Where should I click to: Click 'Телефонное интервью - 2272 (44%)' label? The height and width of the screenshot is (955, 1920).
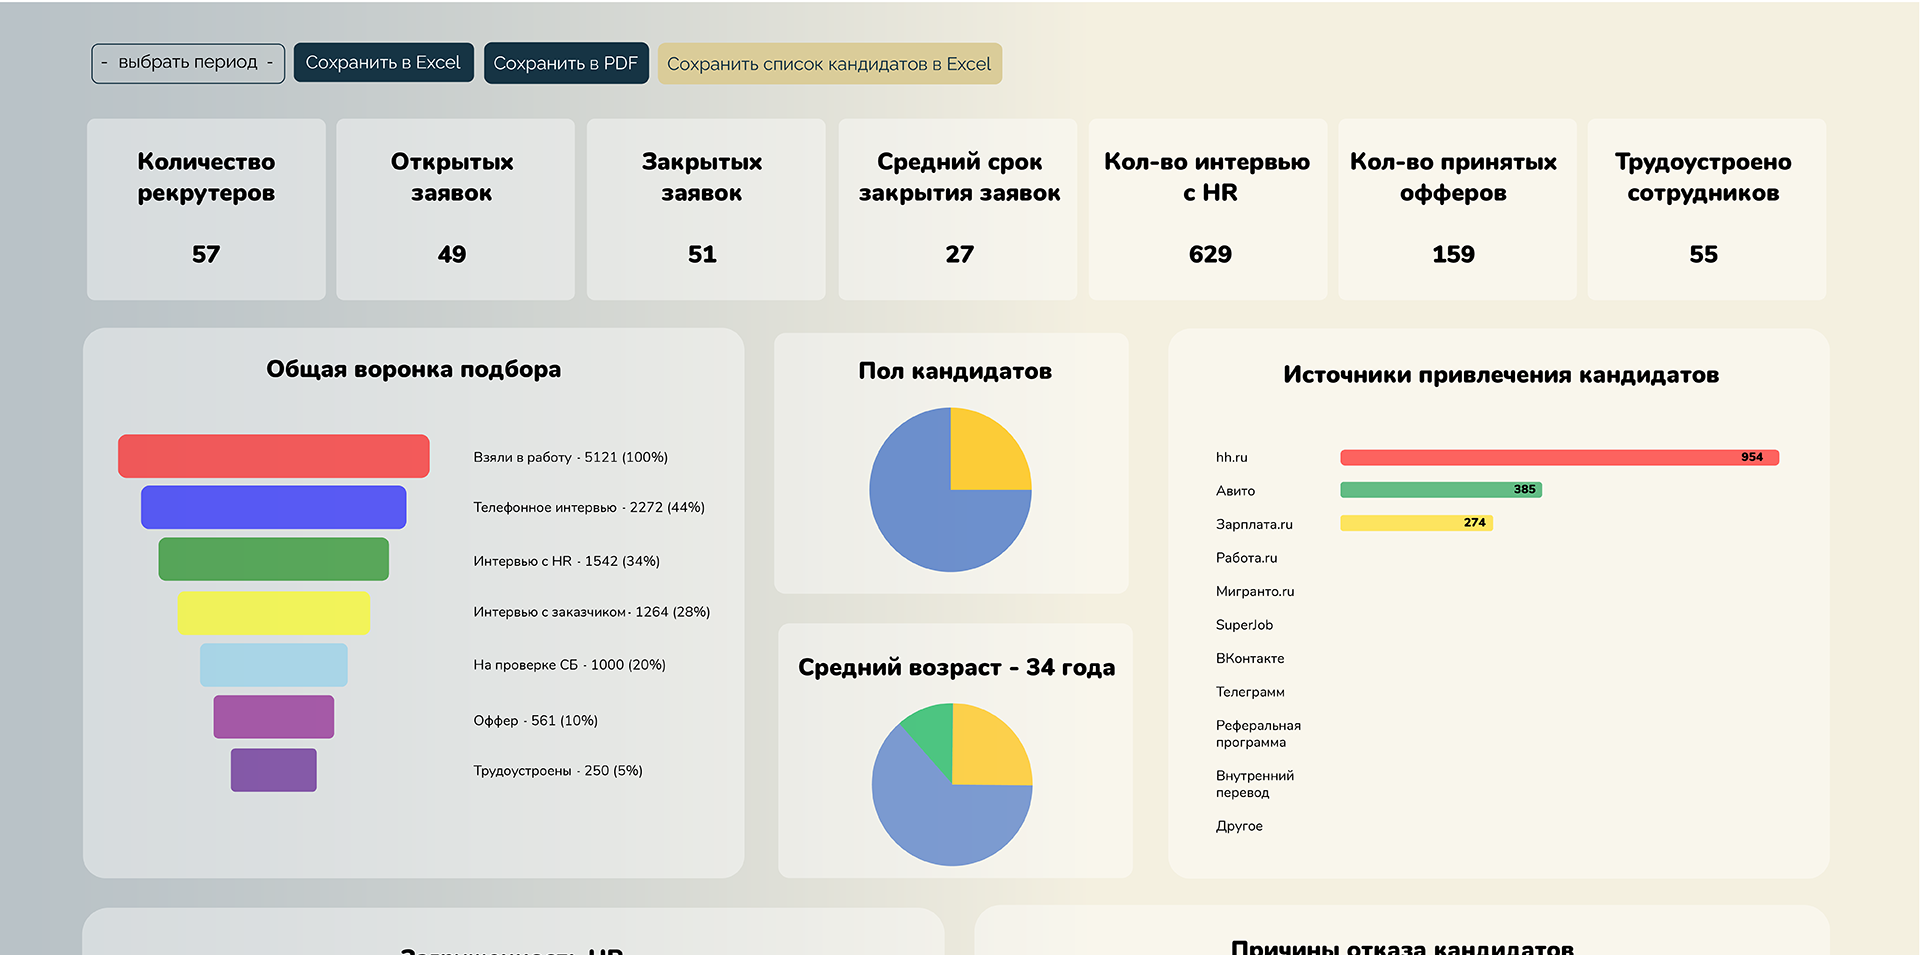(589, 508)
